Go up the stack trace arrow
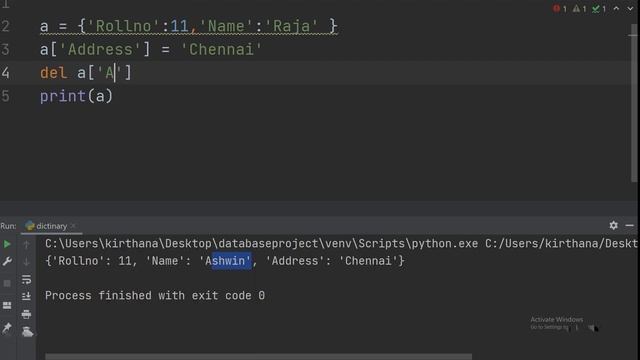This screenshot has width=640, height=360. pyautogui.click(x=27, y=244)
